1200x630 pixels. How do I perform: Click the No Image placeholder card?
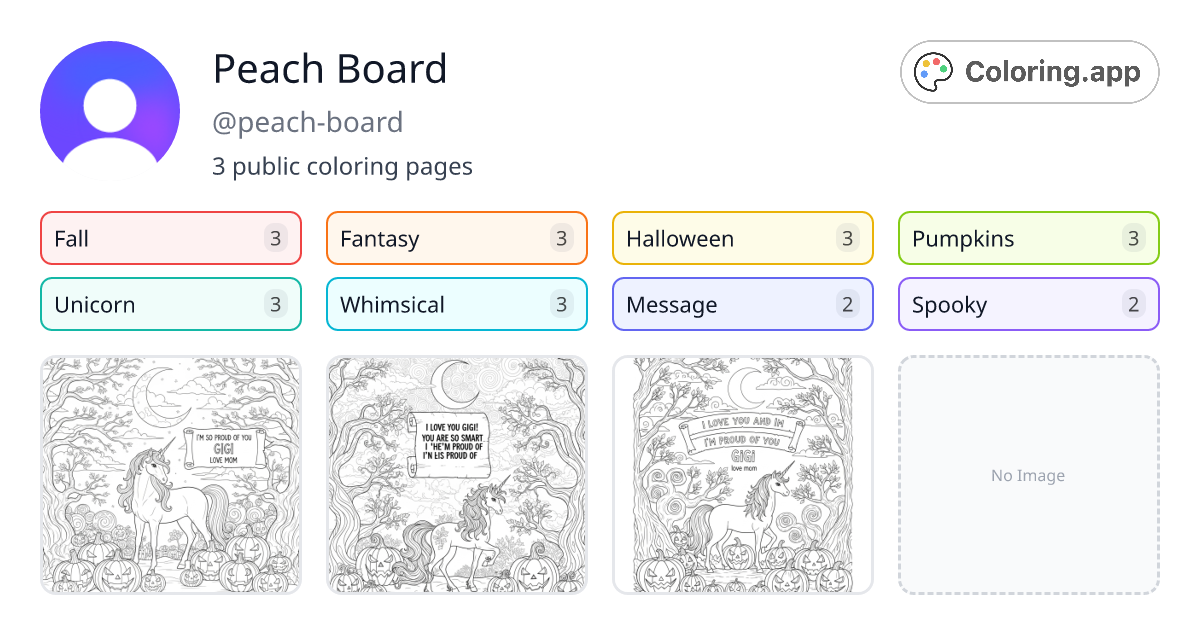1028,475
